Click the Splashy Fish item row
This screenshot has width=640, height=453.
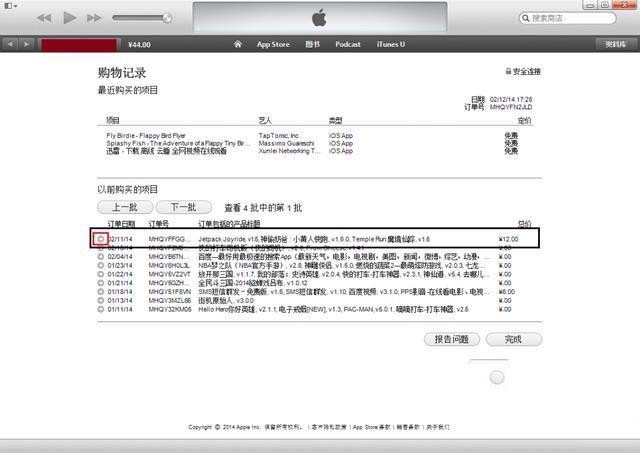178,143
